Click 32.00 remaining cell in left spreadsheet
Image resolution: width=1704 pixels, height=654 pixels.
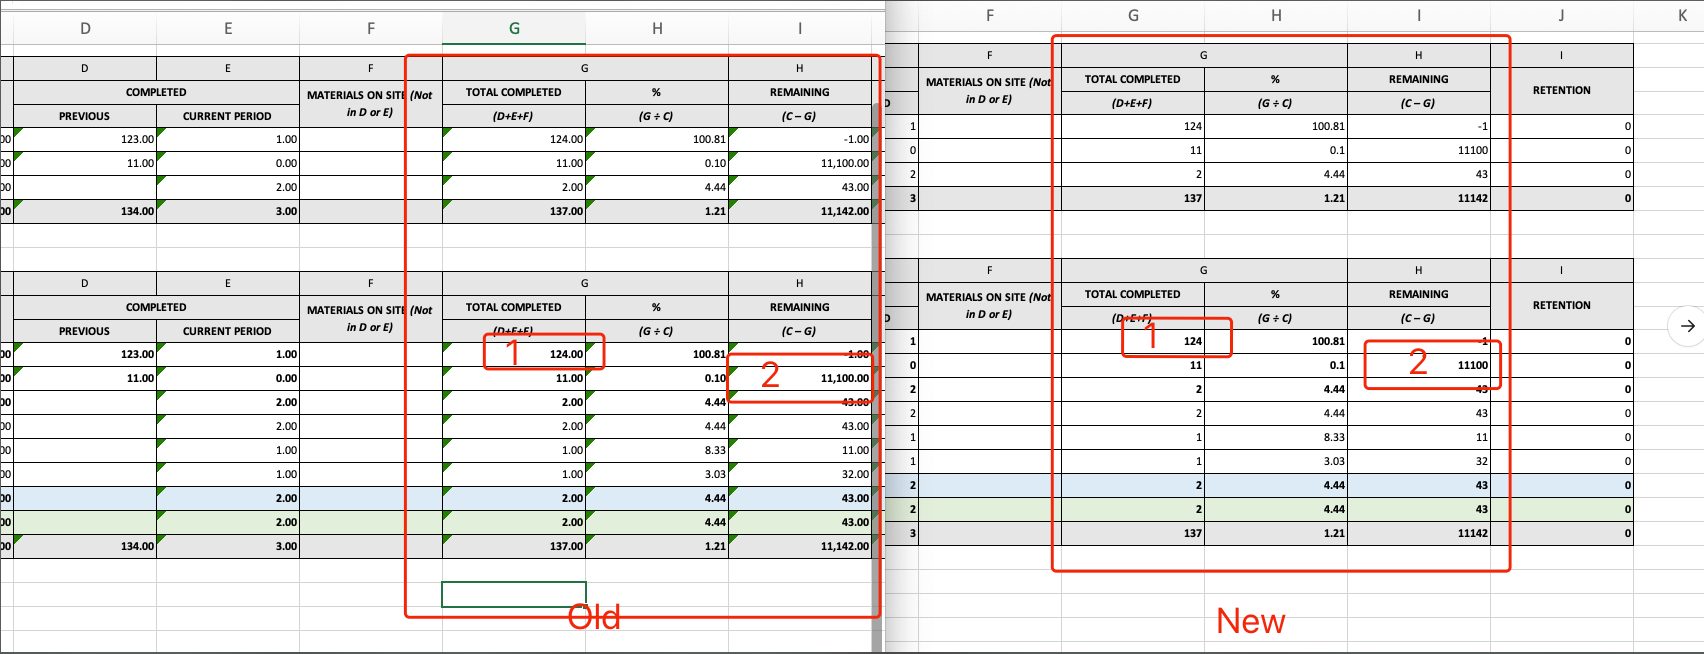(800, 474)
